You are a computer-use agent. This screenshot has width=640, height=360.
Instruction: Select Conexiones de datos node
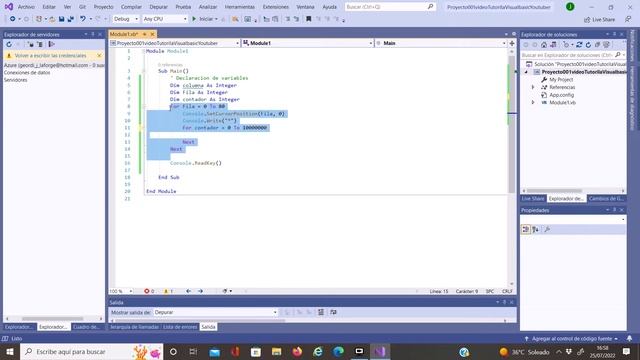point(27,73)
